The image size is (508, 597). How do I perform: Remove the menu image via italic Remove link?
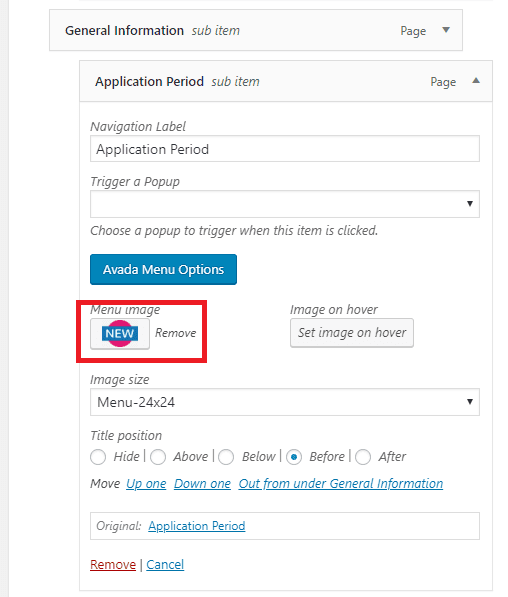tap(176, 333)
